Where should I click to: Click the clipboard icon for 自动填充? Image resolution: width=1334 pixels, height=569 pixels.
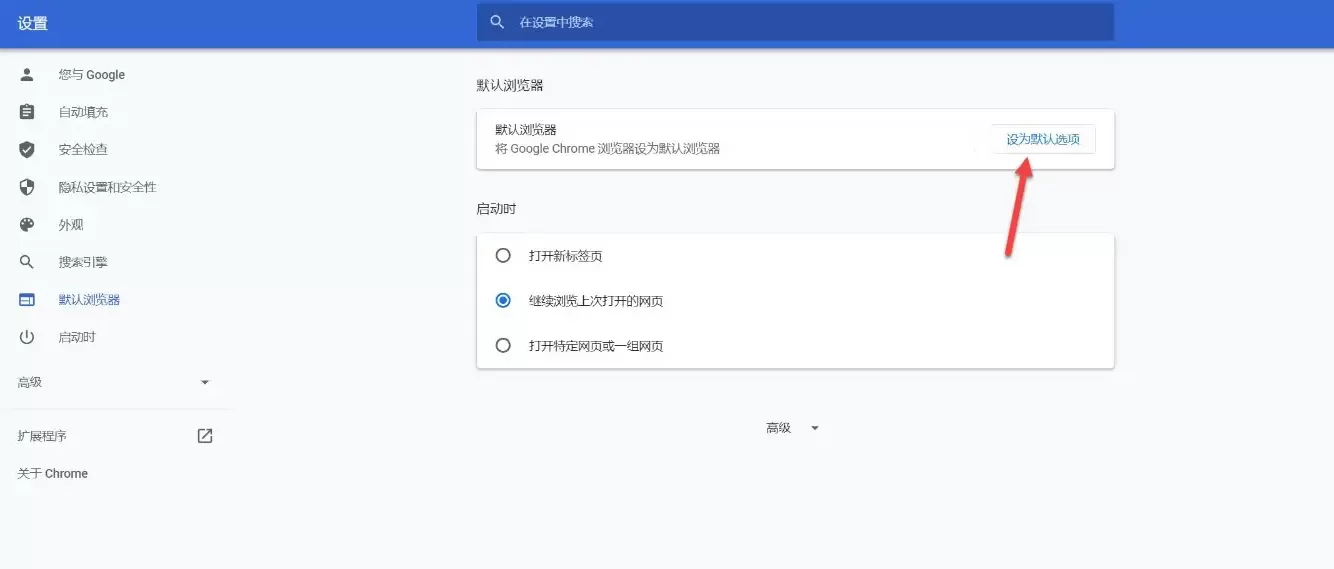(27, 112)
